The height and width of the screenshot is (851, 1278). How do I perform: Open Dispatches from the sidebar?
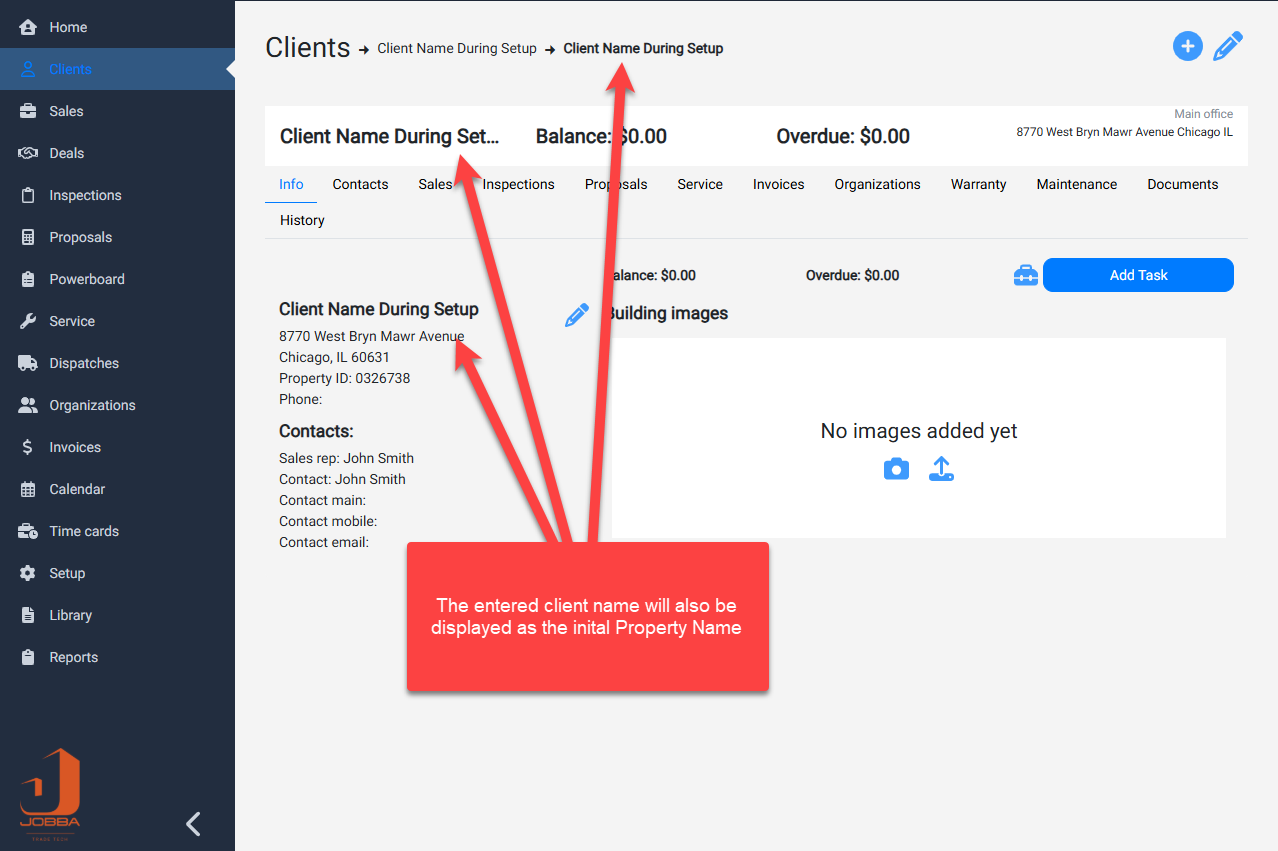click(84, 363)
